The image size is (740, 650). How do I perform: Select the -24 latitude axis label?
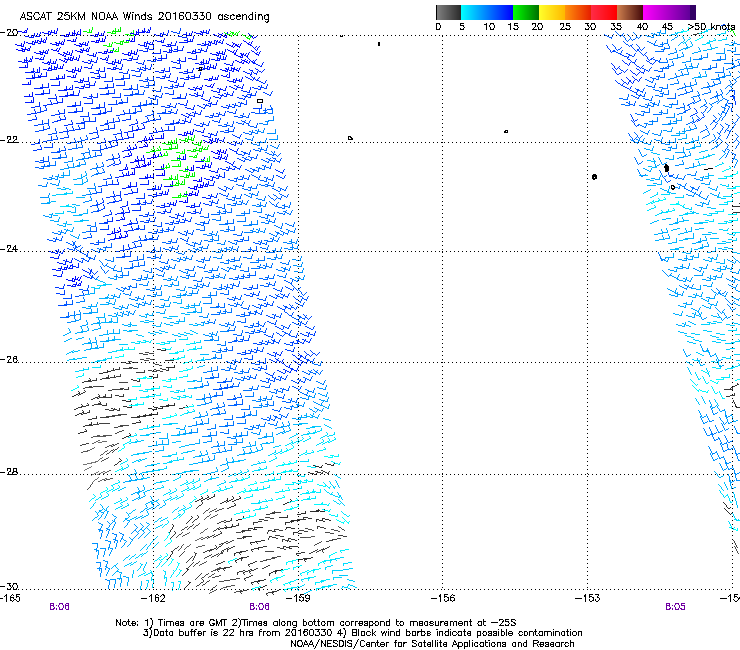coord(9,249)
